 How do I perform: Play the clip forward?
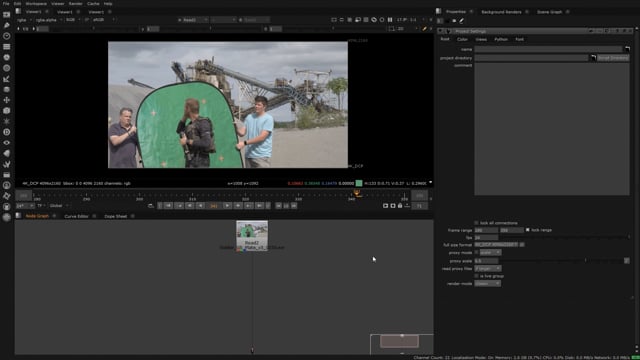tap(227, 206)
